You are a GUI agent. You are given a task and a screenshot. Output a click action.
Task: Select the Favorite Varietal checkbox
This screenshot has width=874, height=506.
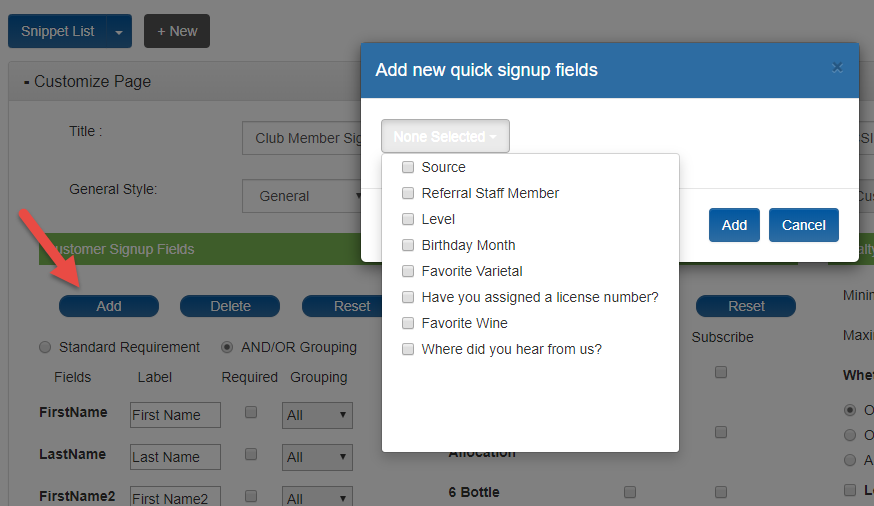click(x=408, y=271)
